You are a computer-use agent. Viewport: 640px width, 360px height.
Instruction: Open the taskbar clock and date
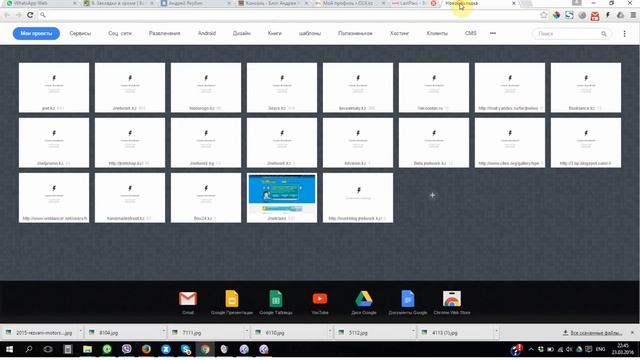(623, 349)
